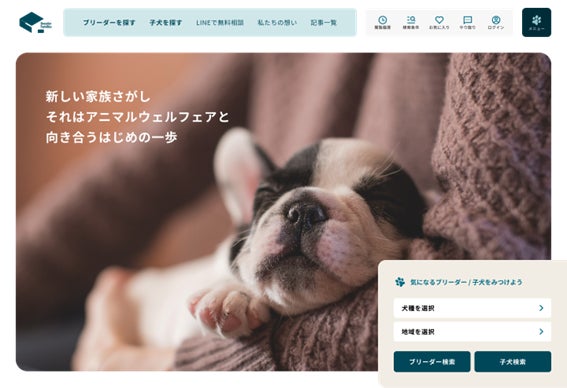Viewport: 567px width, 388px height.
Task: Select ブリーダーを探す in the navigation bar
Action: pos(109,22)
